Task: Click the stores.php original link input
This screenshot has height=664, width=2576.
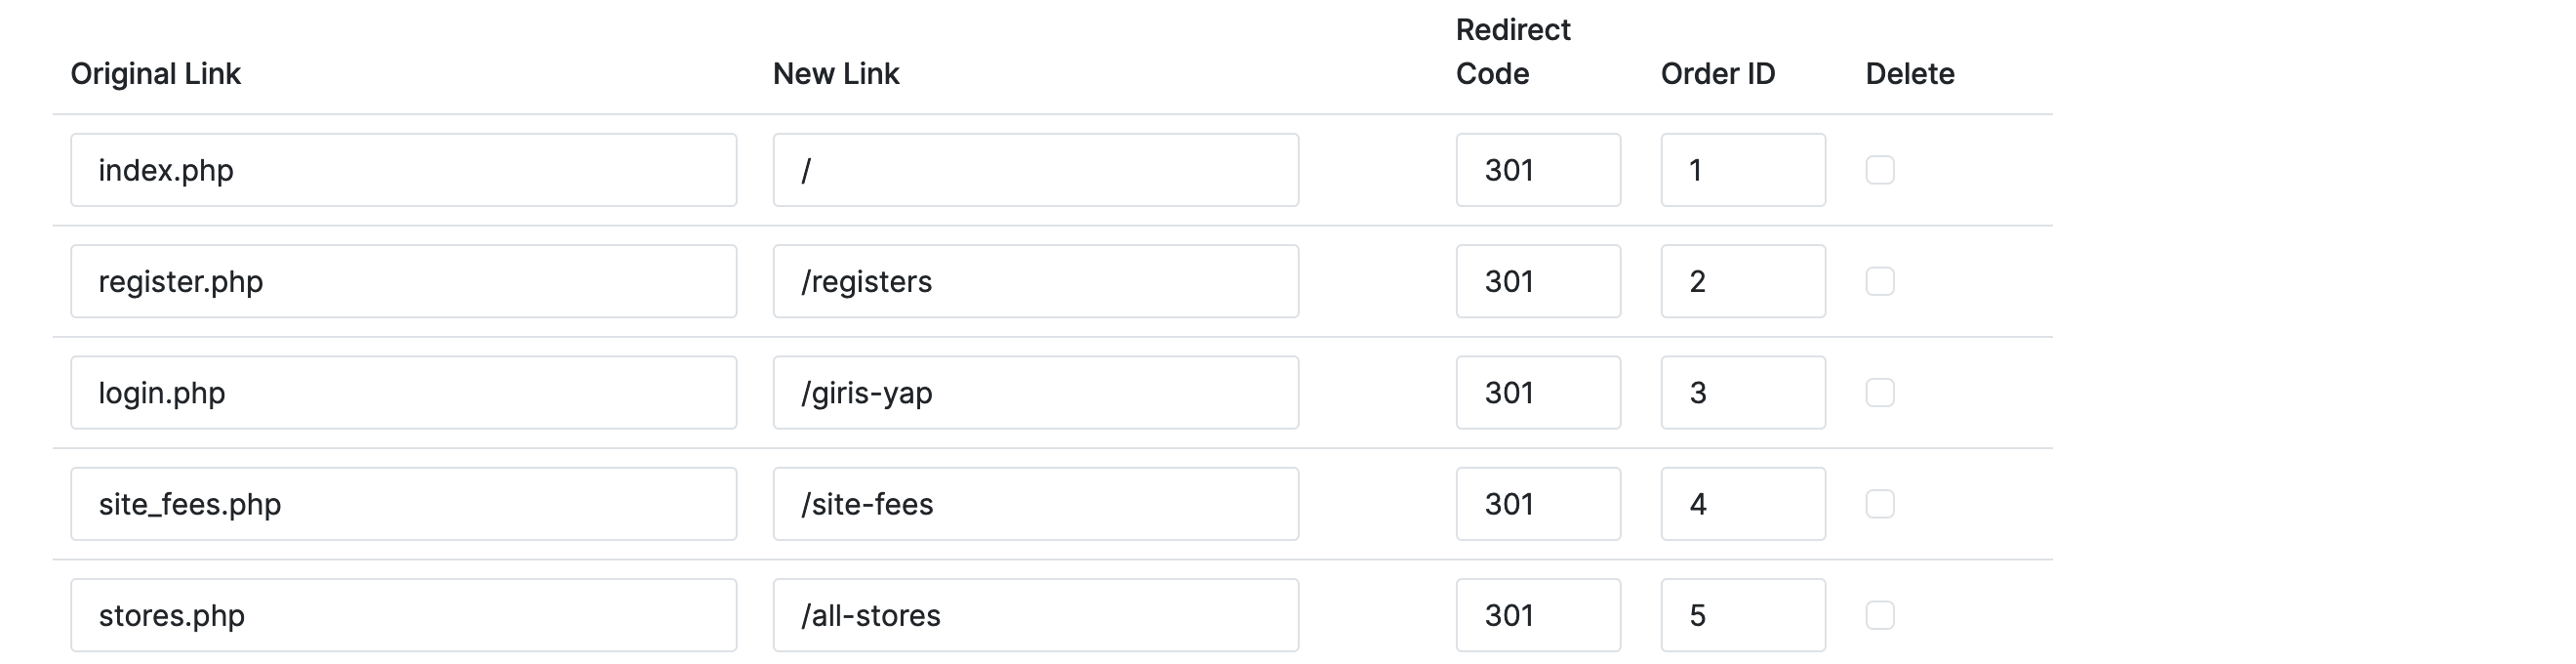Action: (x=403, y=614)
